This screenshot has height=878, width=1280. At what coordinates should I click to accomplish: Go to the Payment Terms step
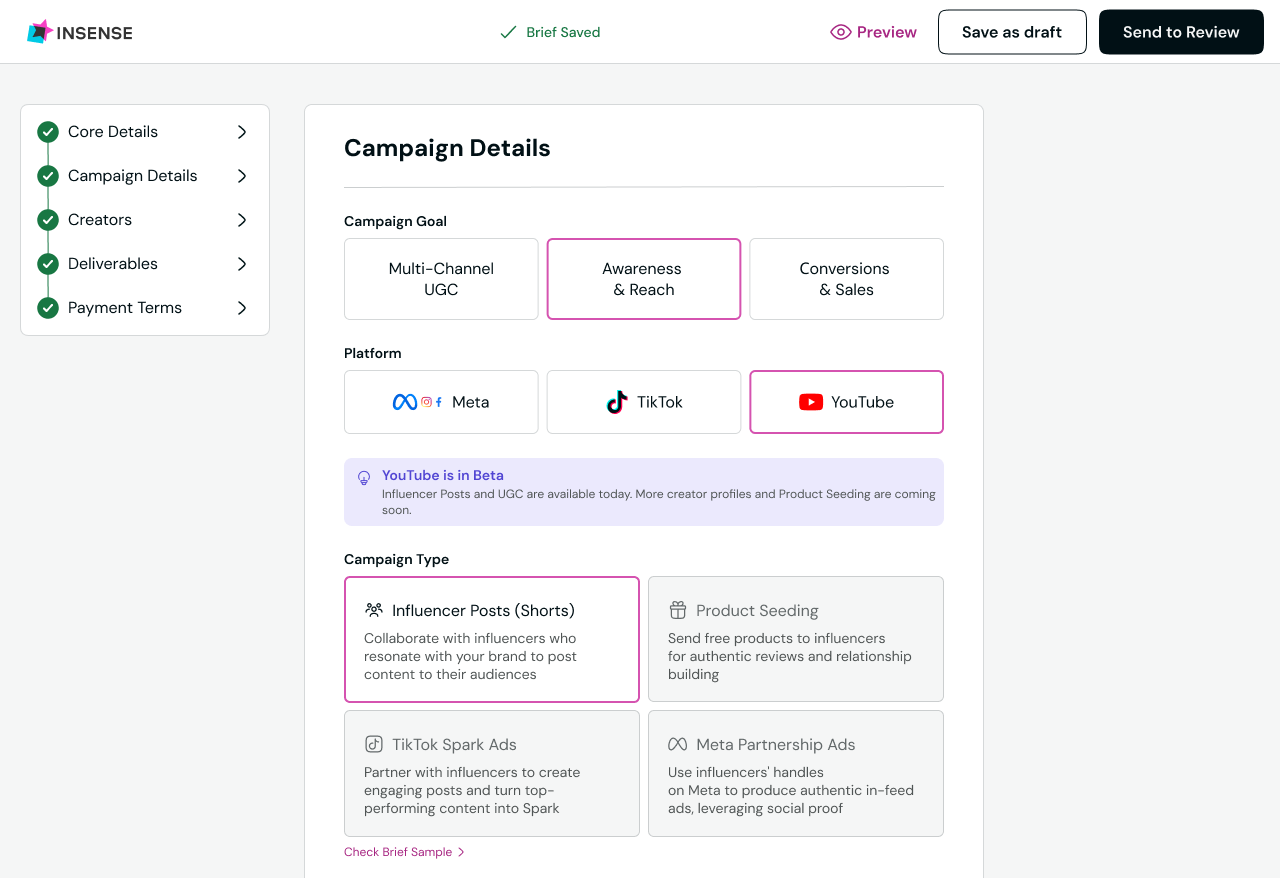(144, 308)
